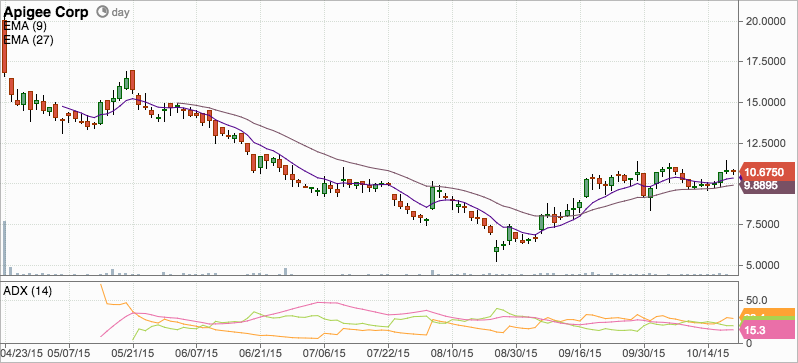Click the large red first candlestick
Image resolution: width=798 pixels, height=363 pixels.
tap(5, 47)
